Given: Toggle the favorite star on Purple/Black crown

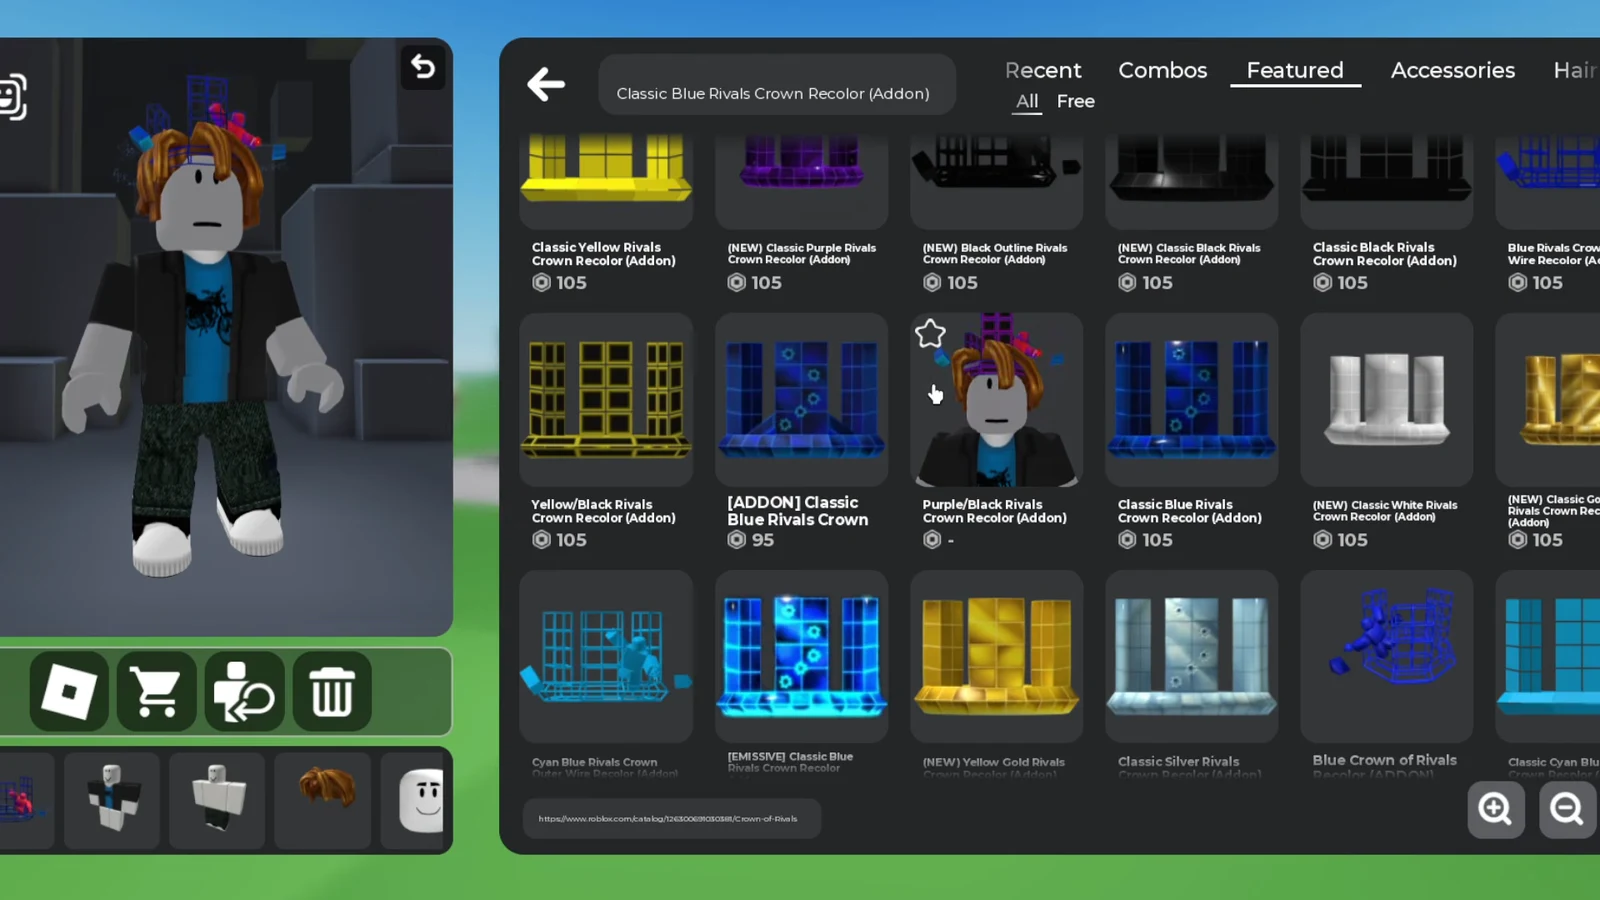Looking at the screenshot, I should [x=930, y=333].
